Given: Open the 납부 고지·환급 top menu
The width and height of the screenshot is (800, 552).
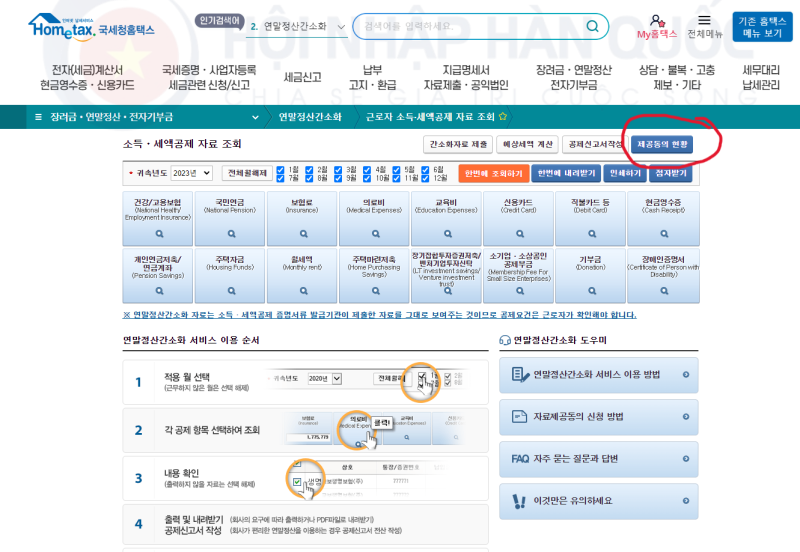Looking at the screenshot, I should 371,77.
